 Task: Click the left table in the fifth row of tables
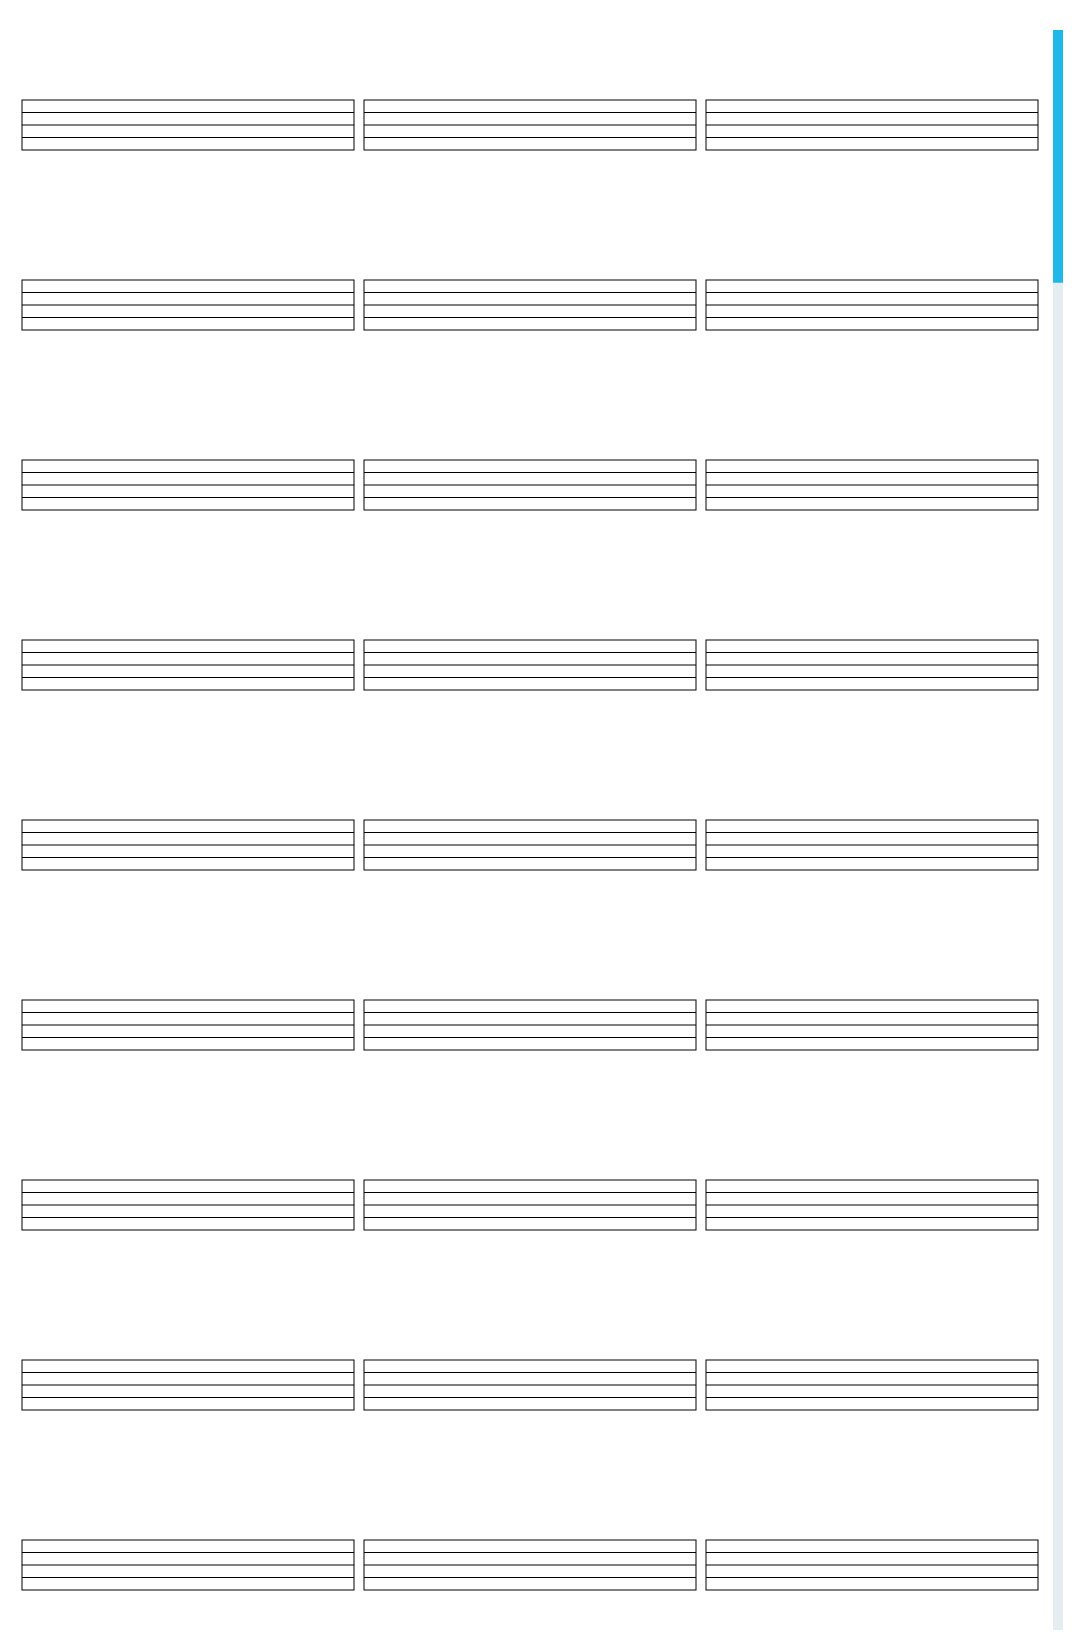pos(188,845)
